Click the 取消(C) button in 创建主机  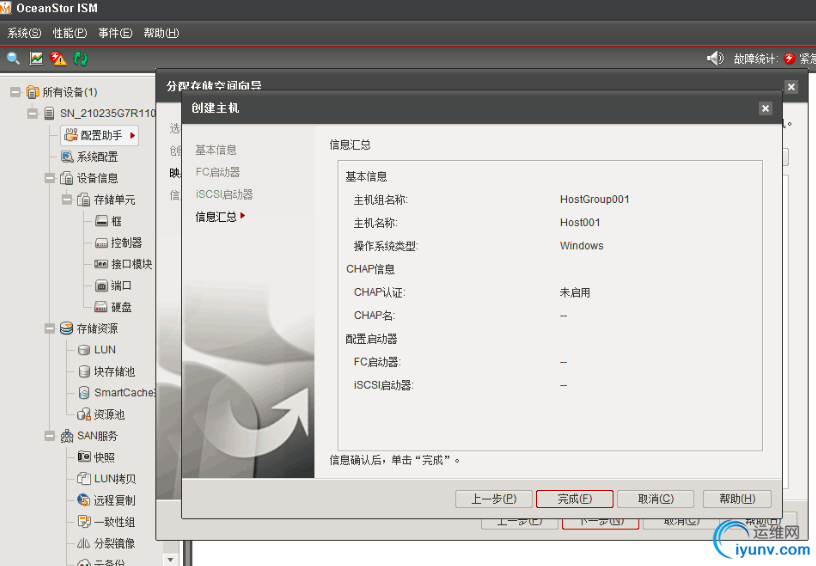[656, 499]
